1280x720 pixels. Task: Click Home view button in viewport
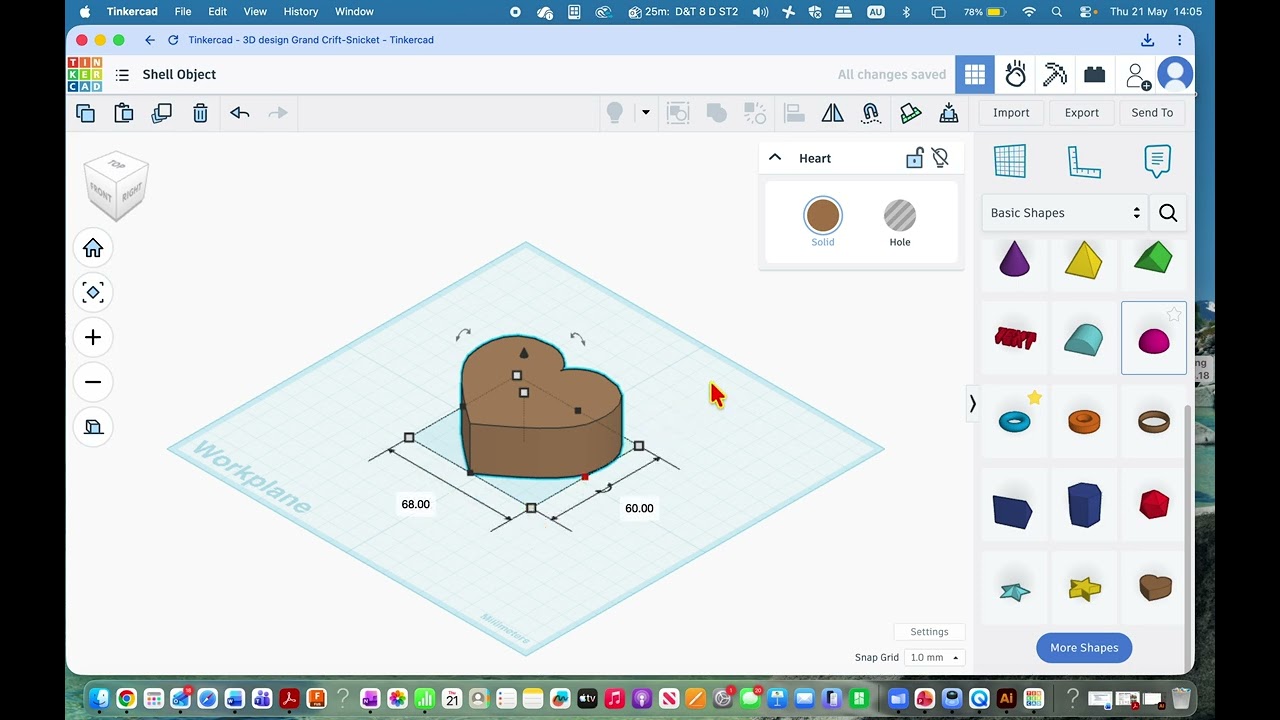pyautogui.click(x=93, y=248)
